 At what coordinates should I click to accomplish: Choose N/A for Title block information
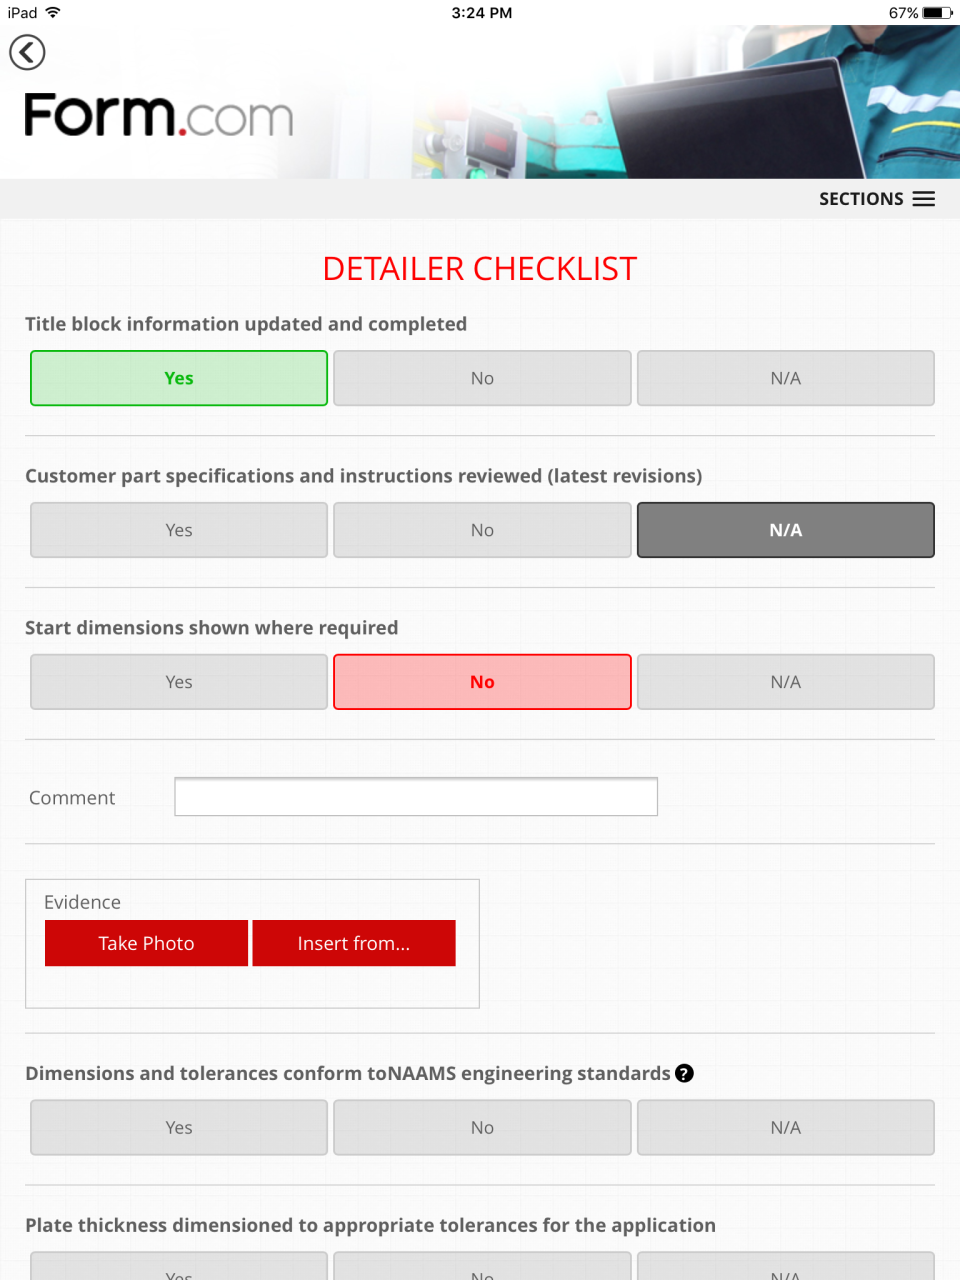pyautogui.click(x=785, y=378)
